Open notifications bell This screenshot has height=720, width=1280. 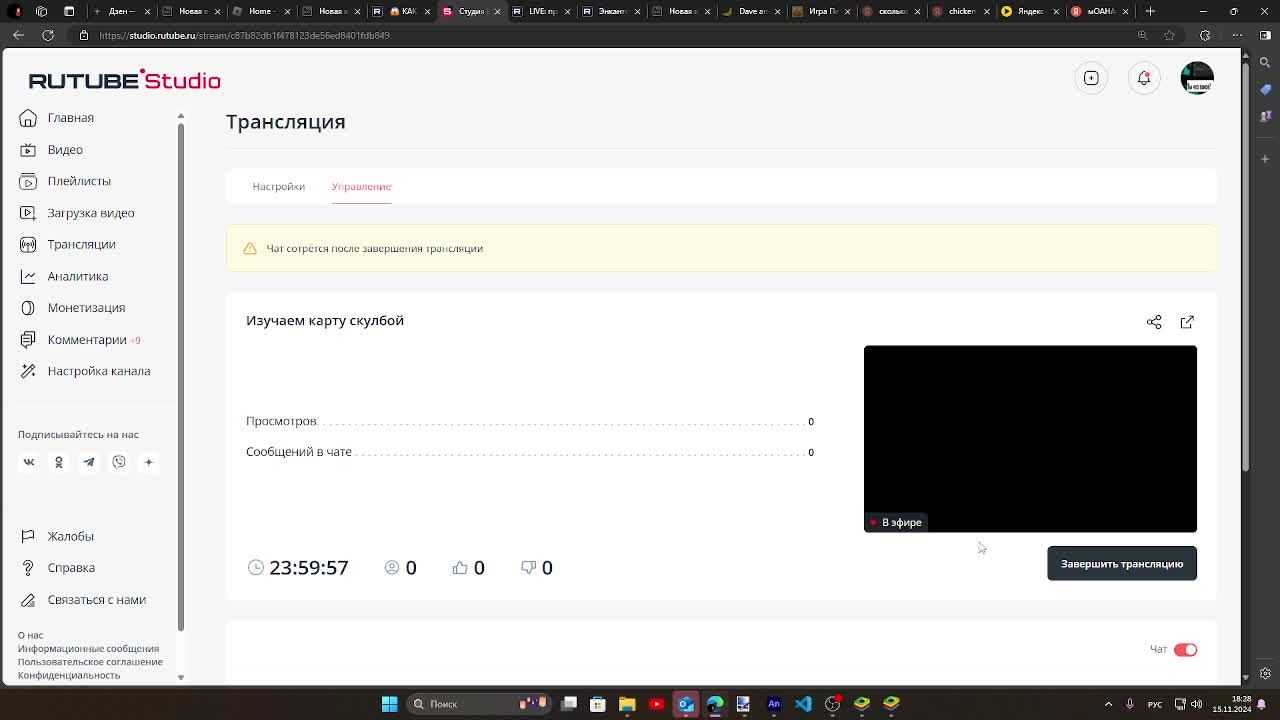[x=1144, y=78]
